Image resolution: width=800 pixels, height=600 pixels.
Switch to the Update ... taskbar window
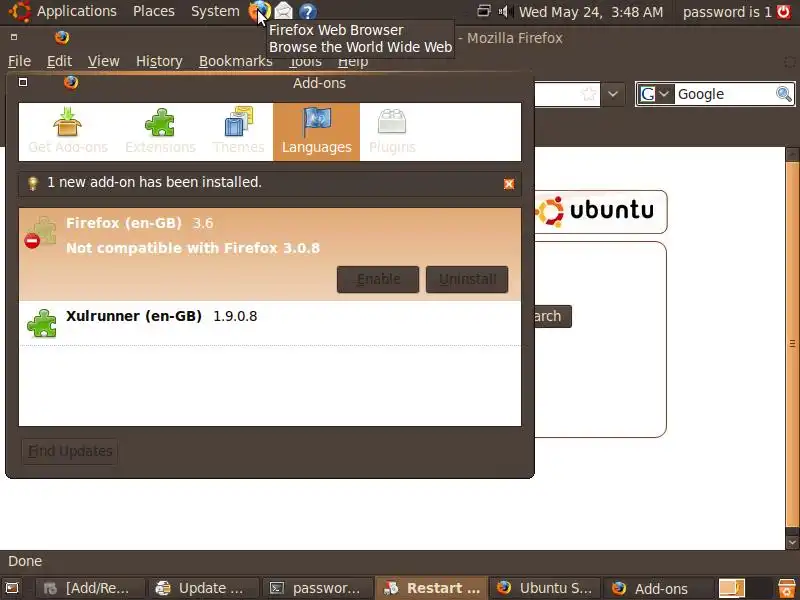tap(203, 588)
